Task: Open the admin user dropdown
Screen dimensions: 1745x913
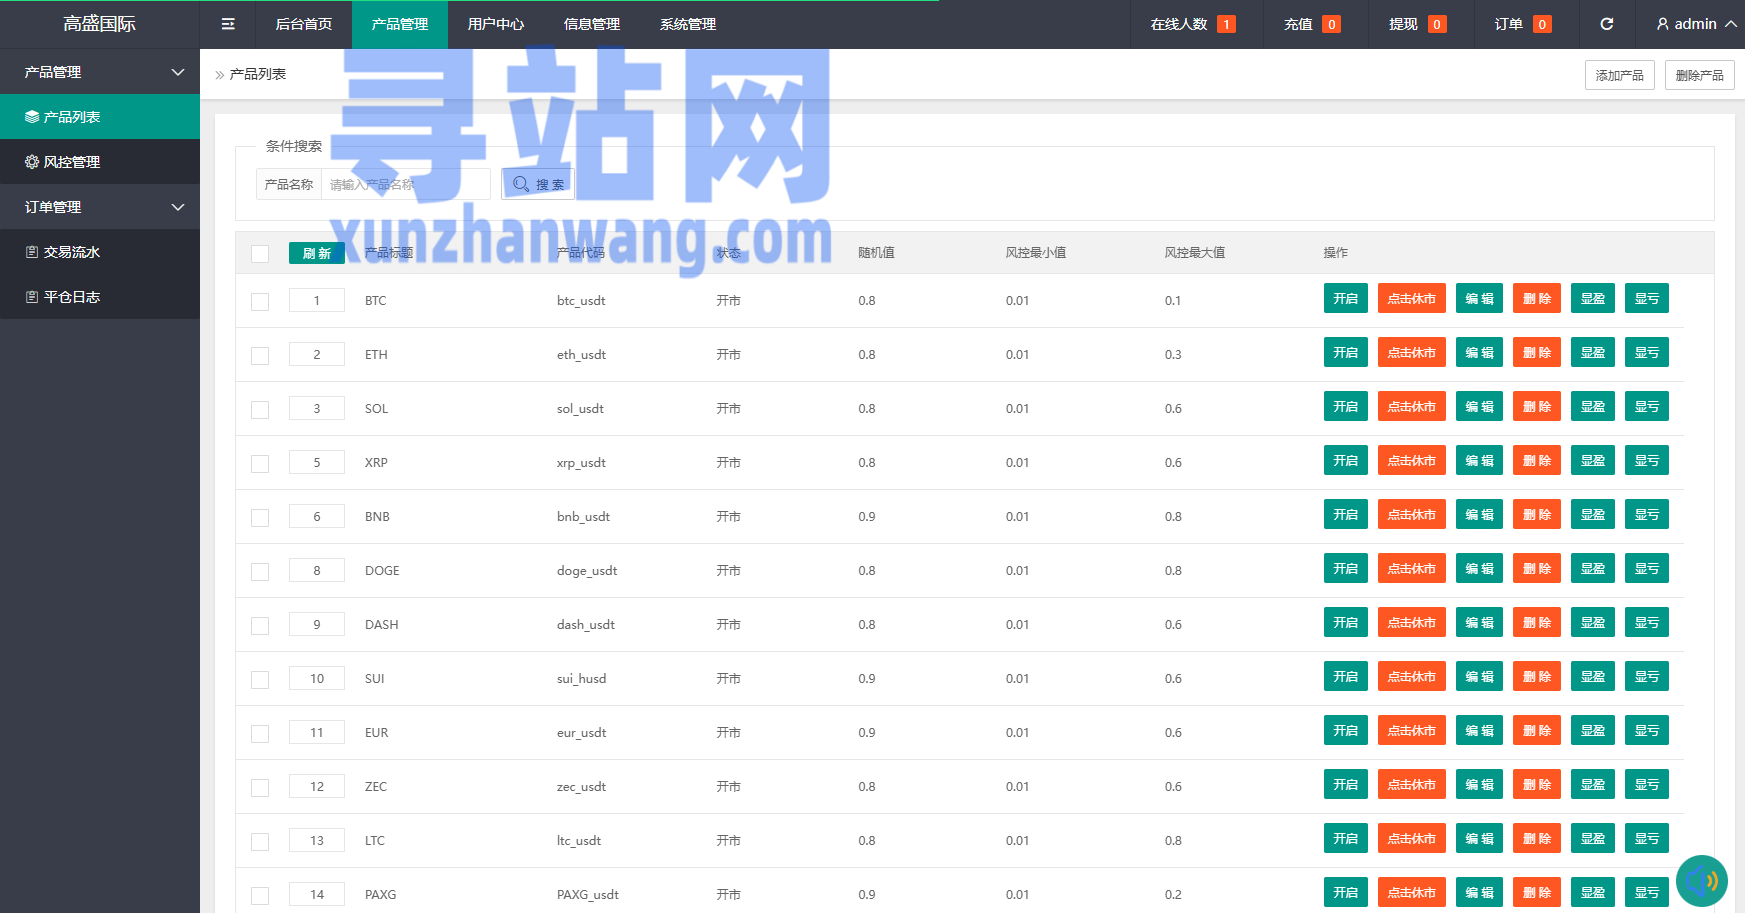Action: click(x=1695, y=24)
